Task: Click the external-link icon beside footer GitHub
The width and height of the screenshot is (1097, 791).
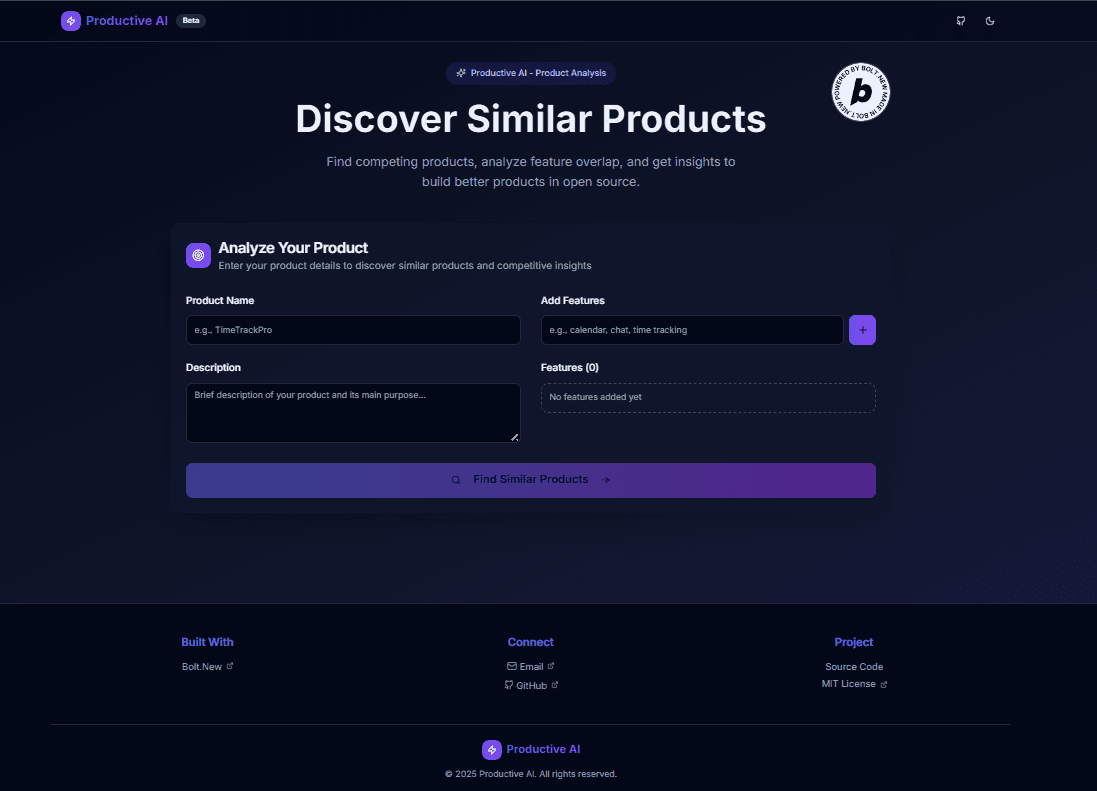Action: 555,685
